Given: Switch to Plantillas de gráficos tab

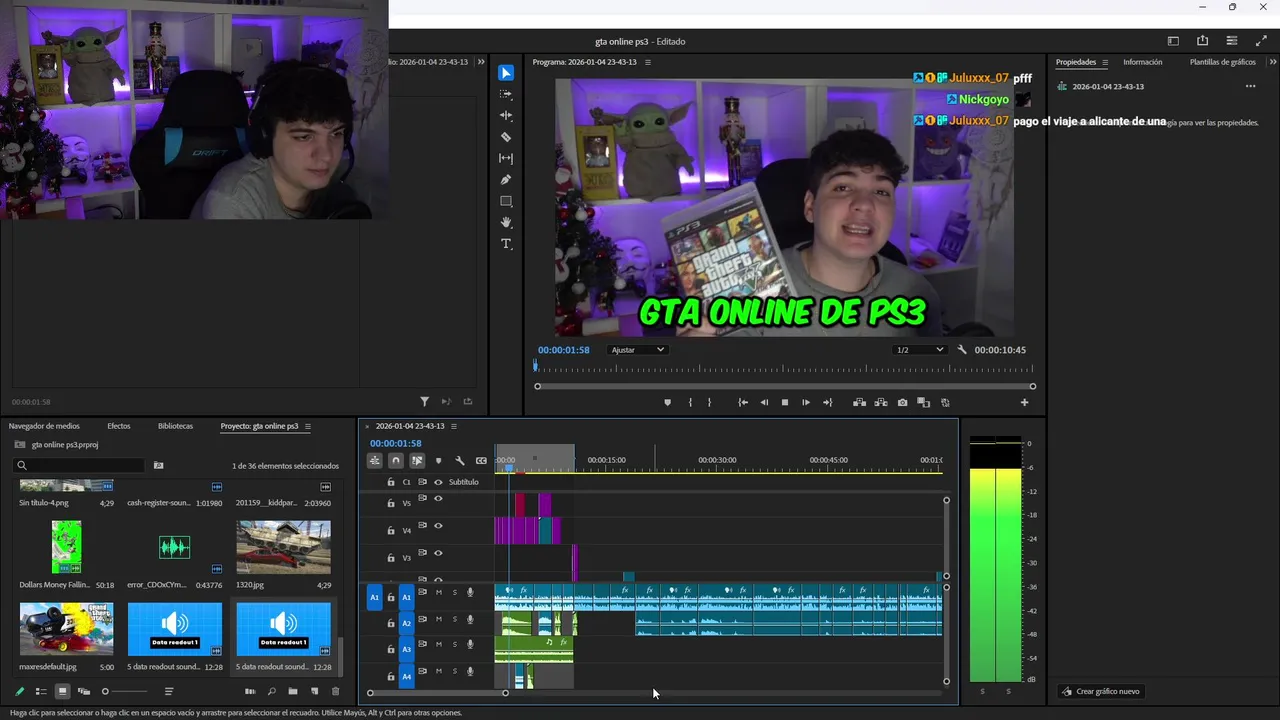Looking at the screenshot, I should tap(1223, 62).
